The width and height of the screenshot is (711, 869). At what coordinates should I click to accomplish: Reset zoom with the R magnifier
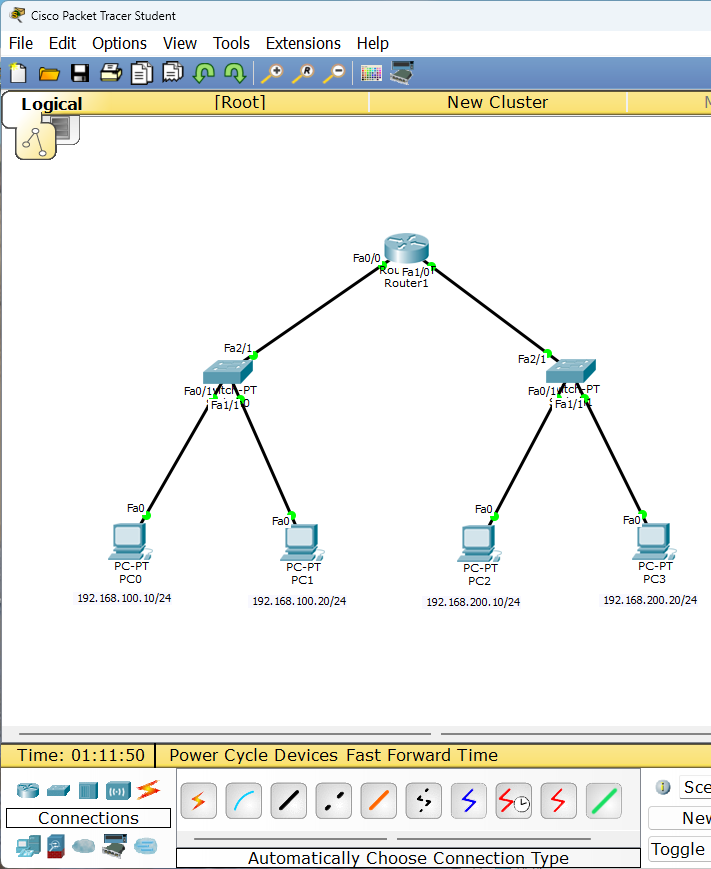pos(303,73)
